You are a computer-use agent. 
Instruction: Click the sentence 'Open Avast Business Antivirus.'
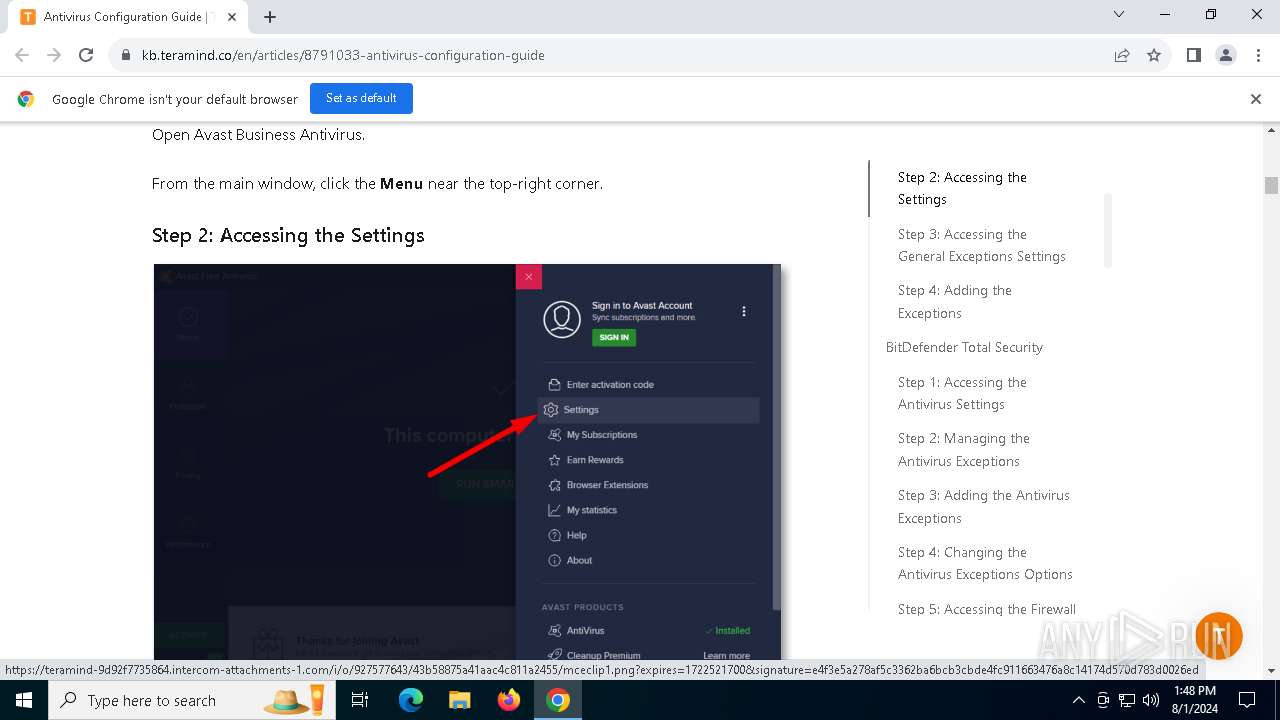(x=258, y=135)
